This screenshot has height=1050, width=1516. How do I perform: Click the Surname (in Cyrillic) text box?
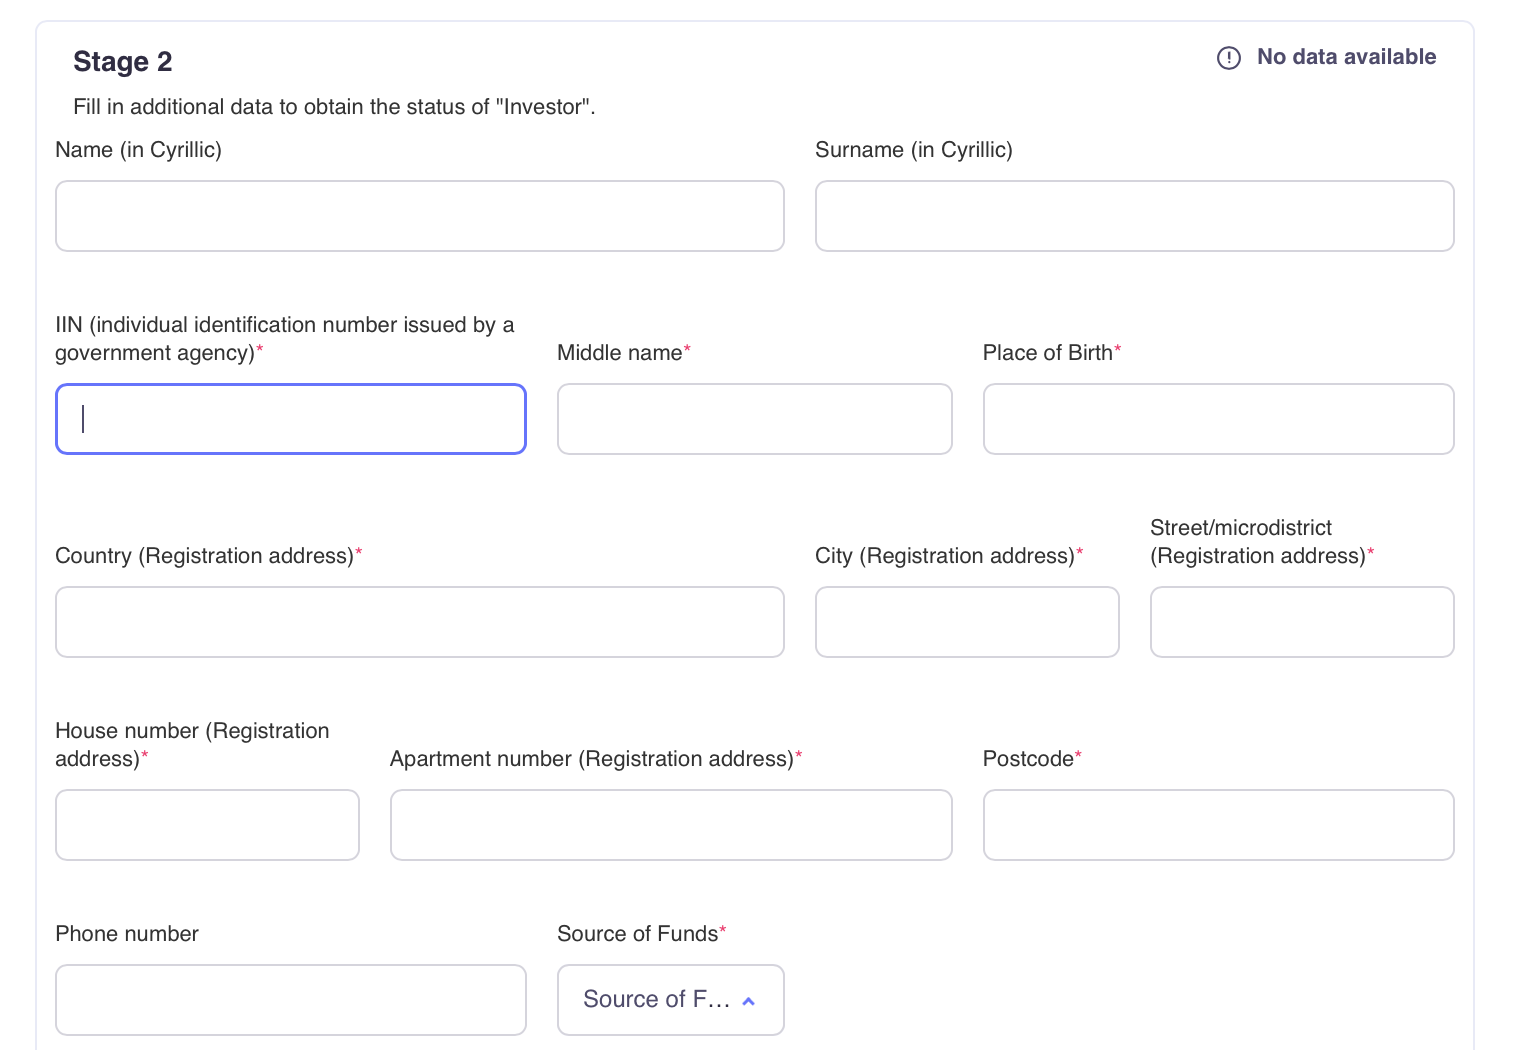[x=1134, y=216]
